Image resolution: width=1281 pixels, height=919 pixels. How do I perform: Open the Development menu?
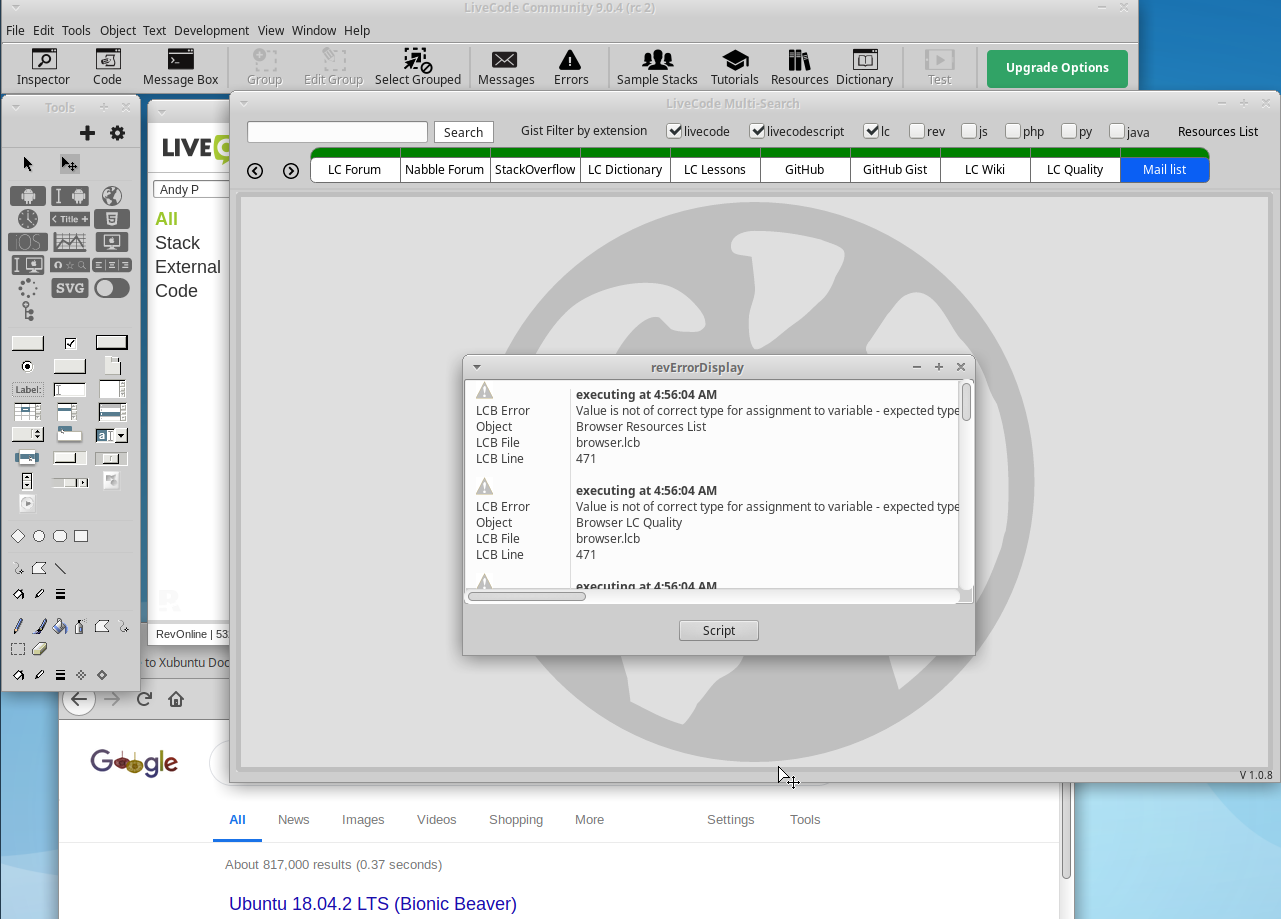(211, 30)
